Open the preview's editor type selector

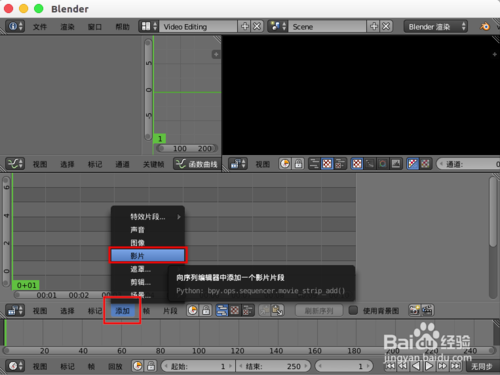point(238,164)
